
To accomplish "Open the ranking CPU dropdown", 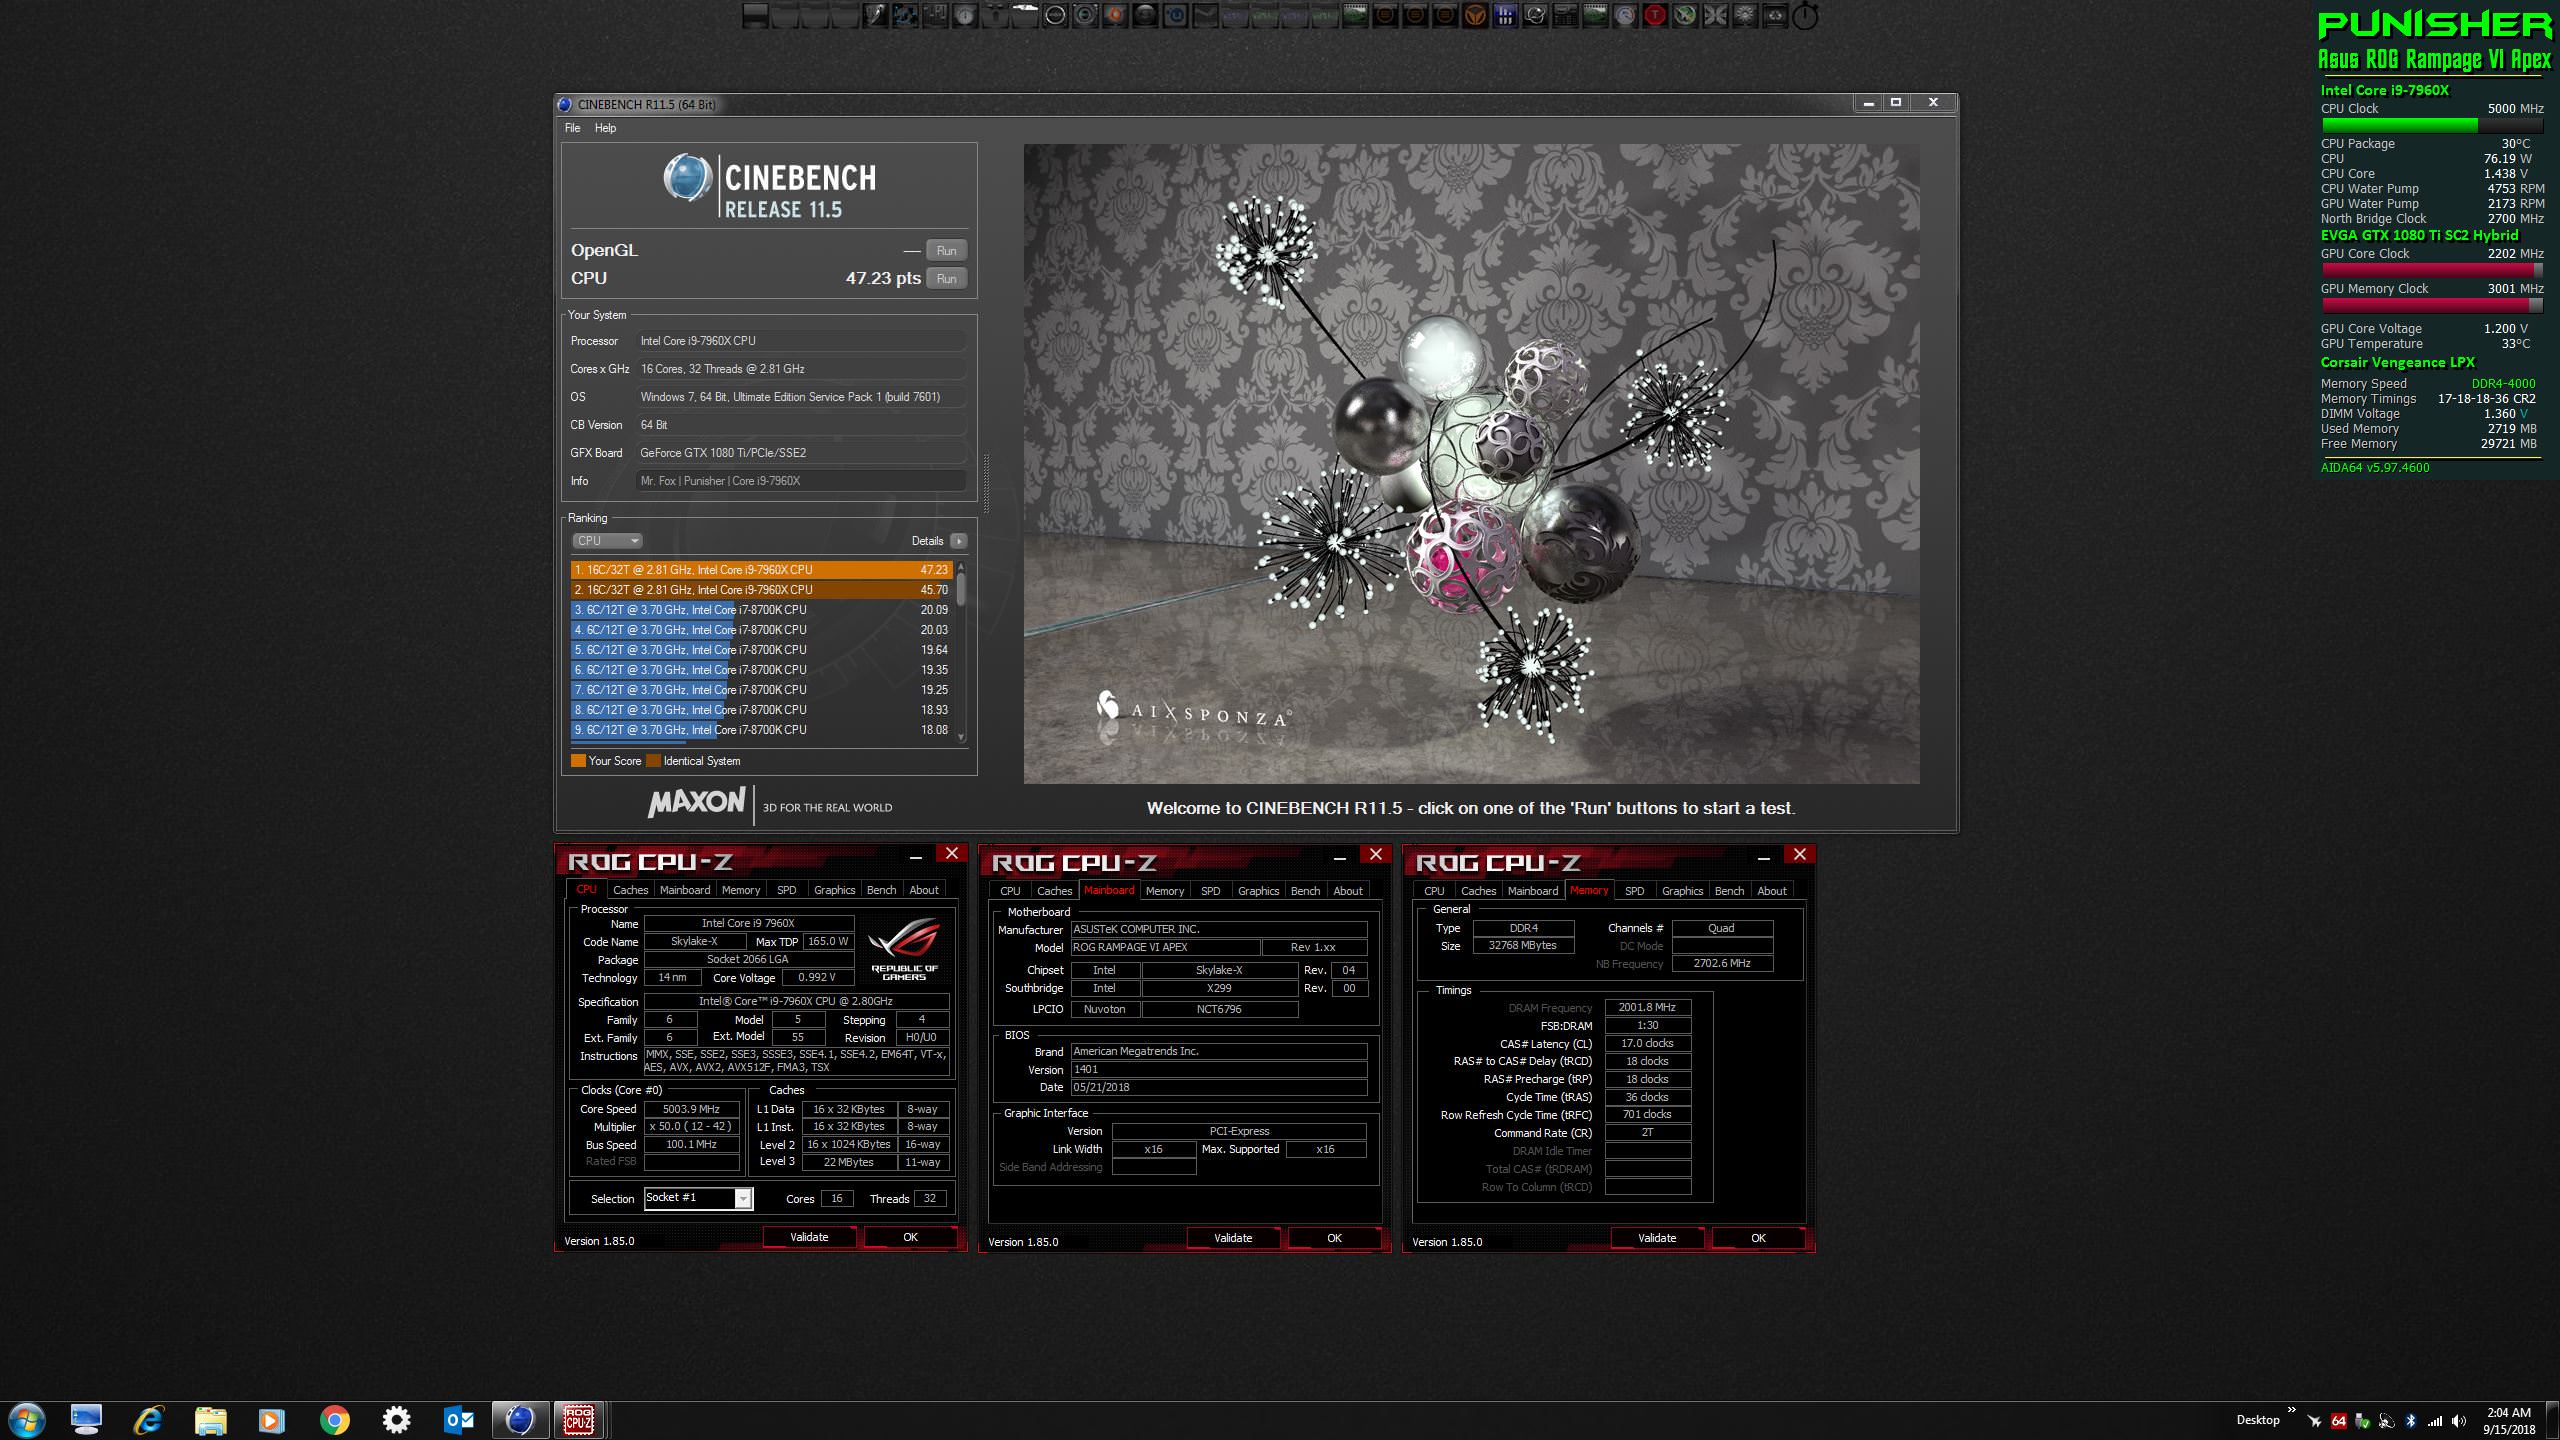I will pos(606,541).
